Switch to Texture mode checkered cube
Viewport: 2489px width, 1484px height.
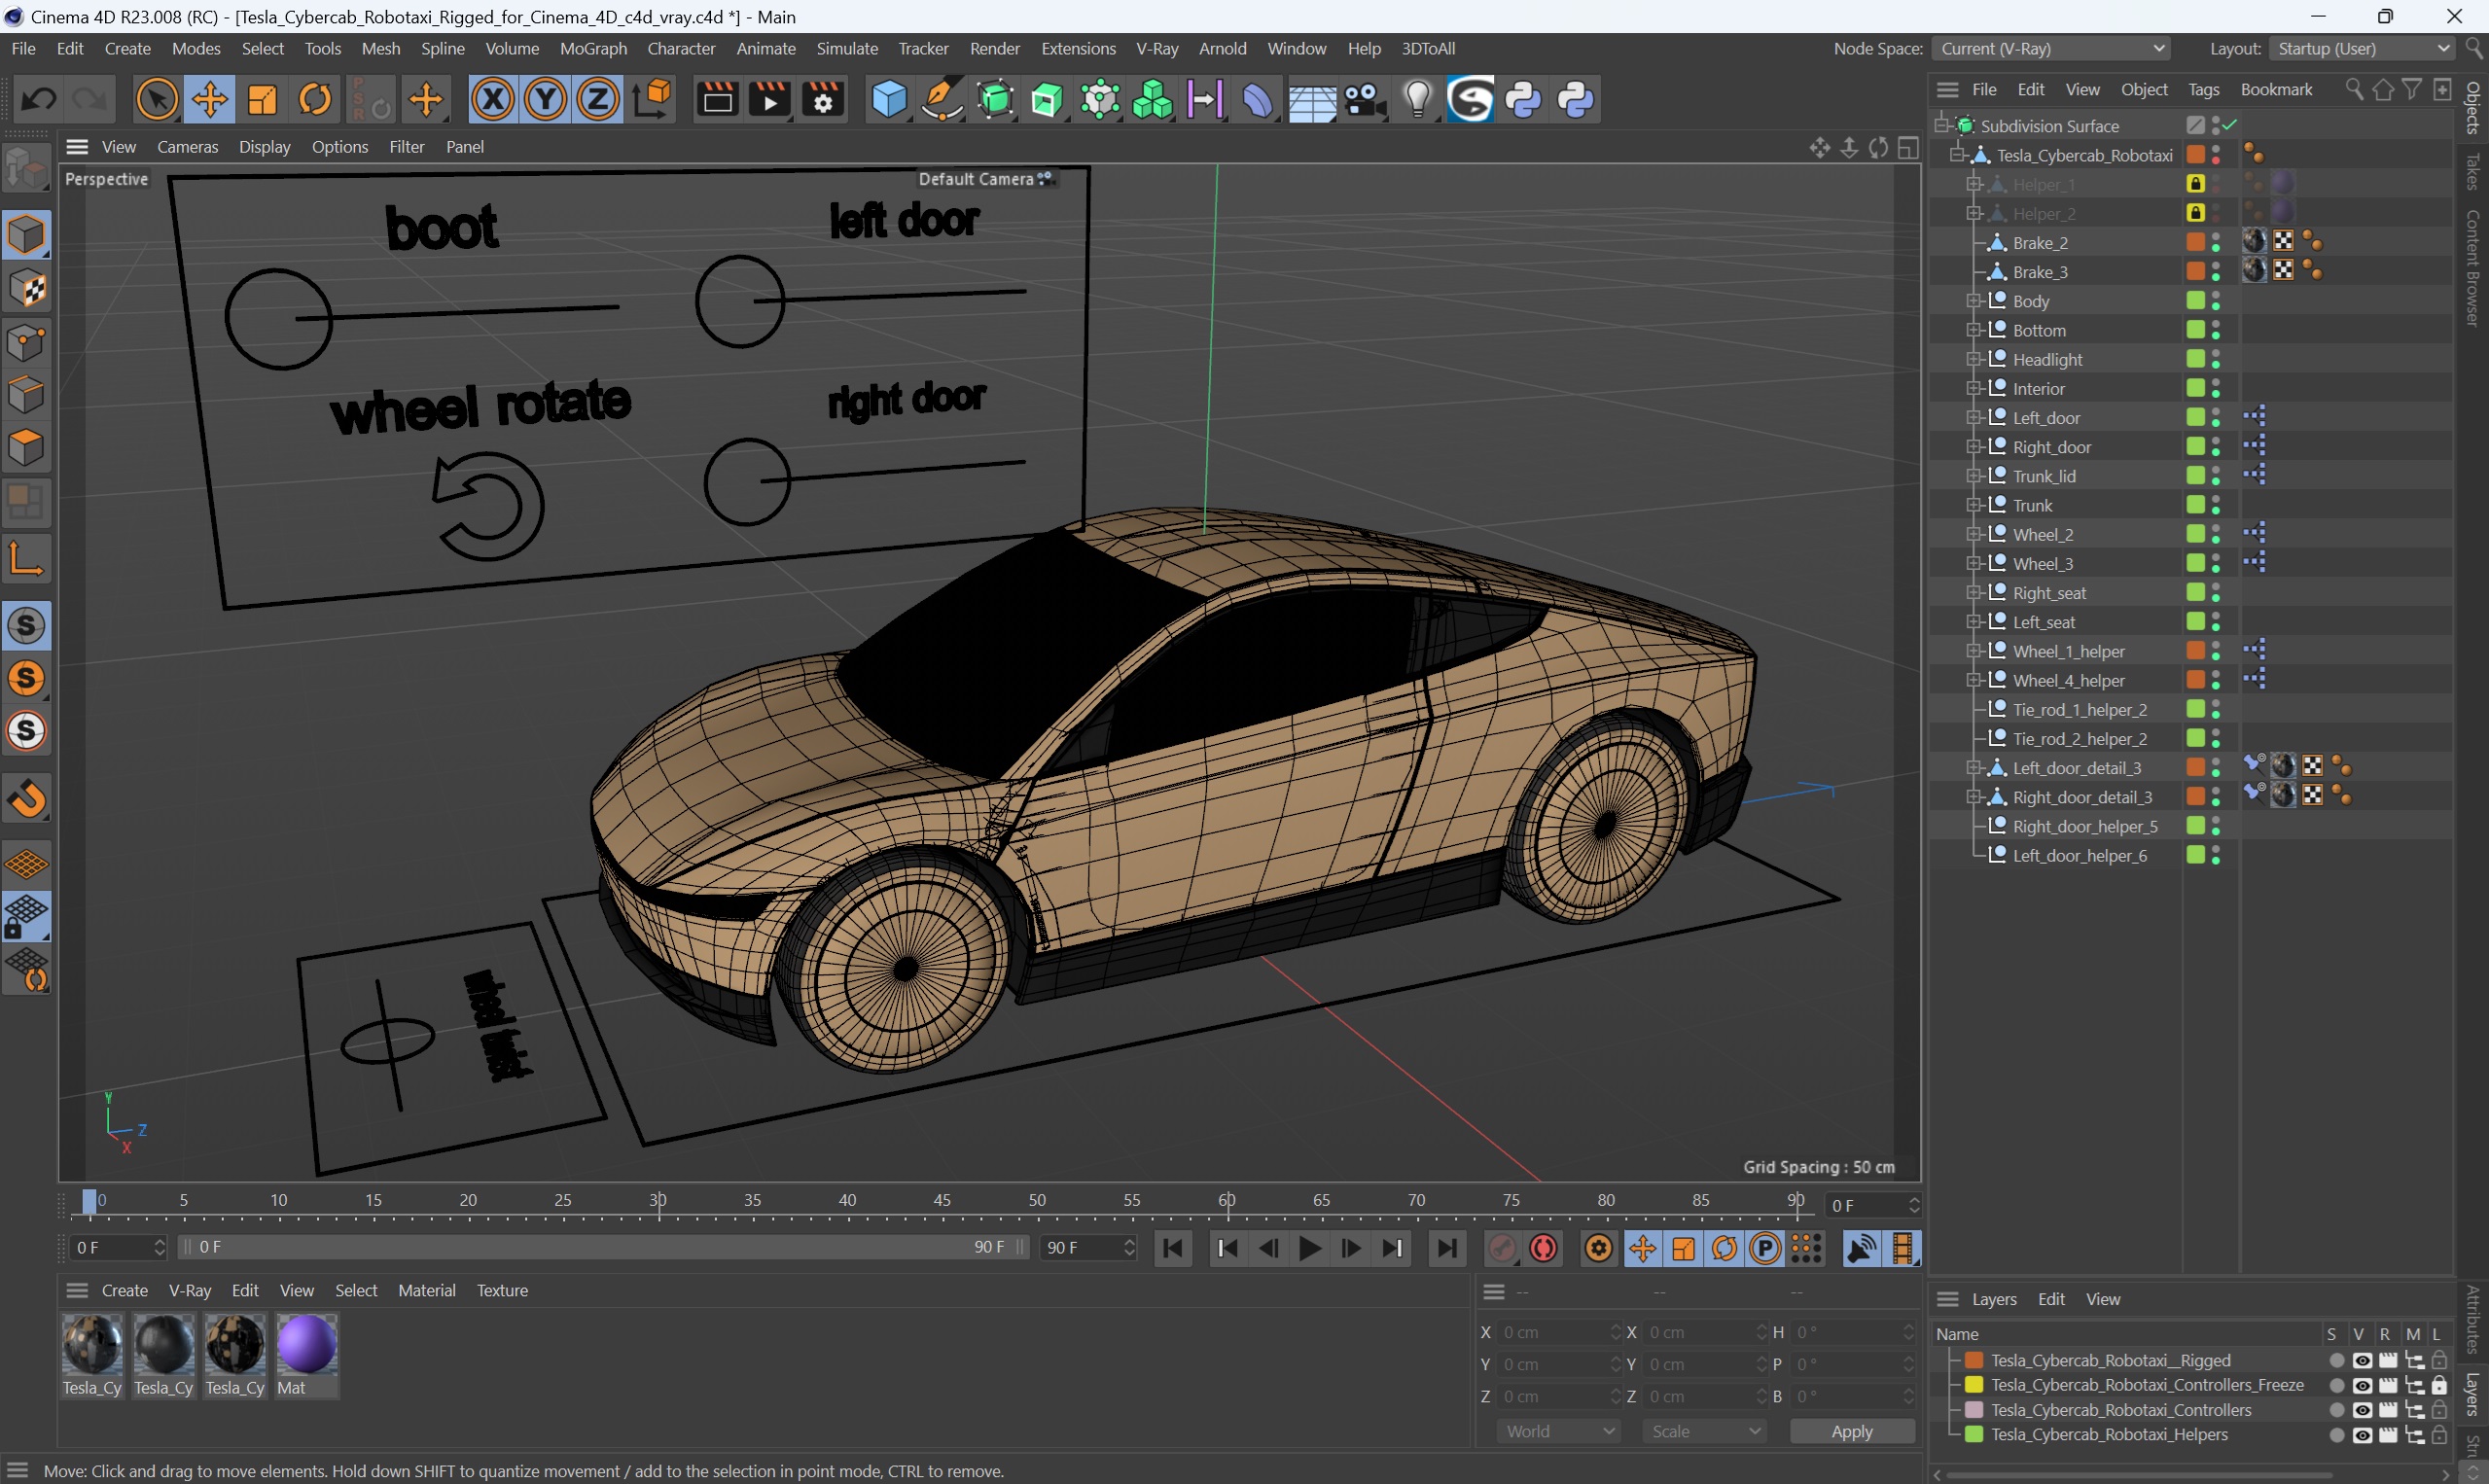click(x=26, y=289)
